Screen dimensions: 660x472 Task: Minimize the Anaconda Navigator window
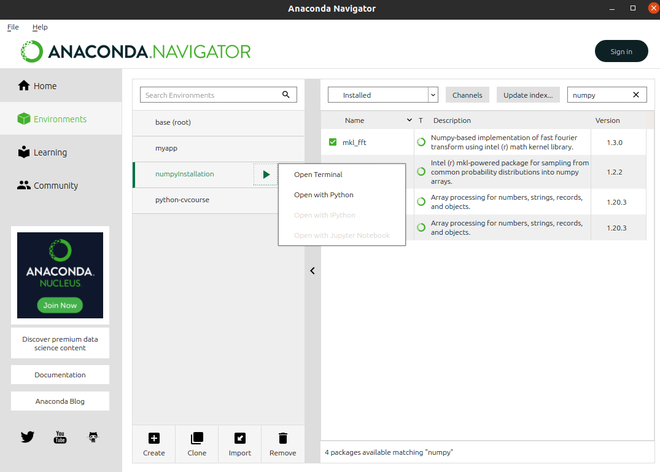pyautogui.click(x=612, y=8)
